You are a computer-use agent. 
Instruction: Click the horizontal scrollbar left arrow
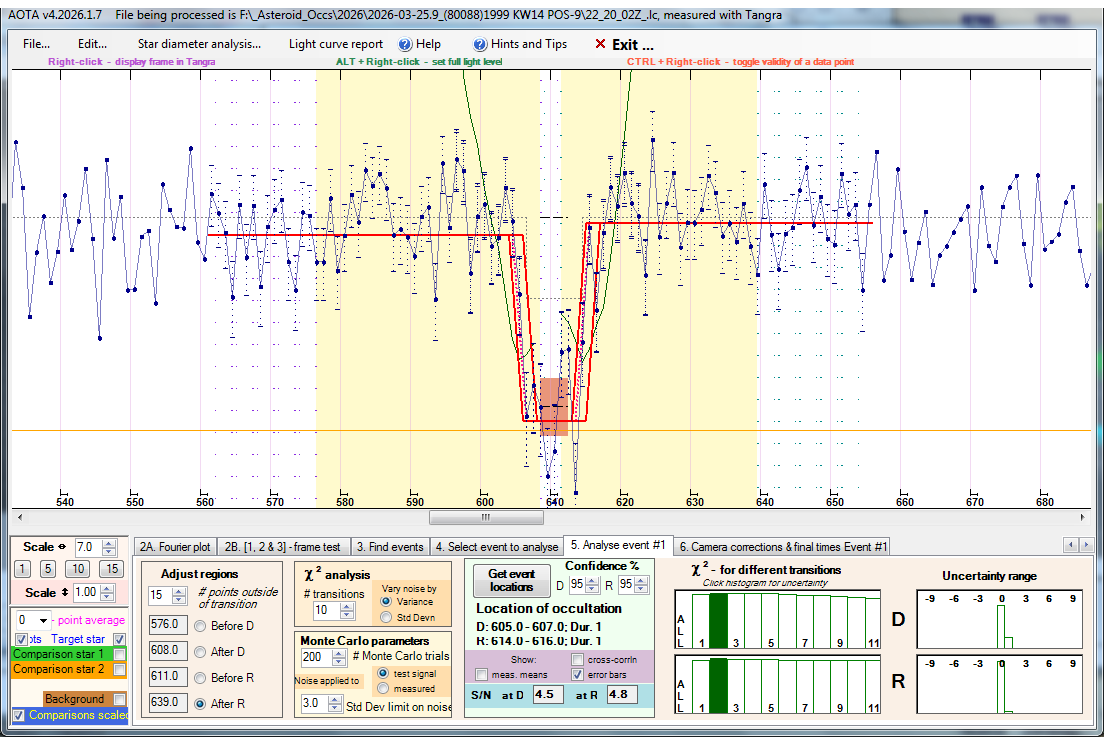point(20,517)
